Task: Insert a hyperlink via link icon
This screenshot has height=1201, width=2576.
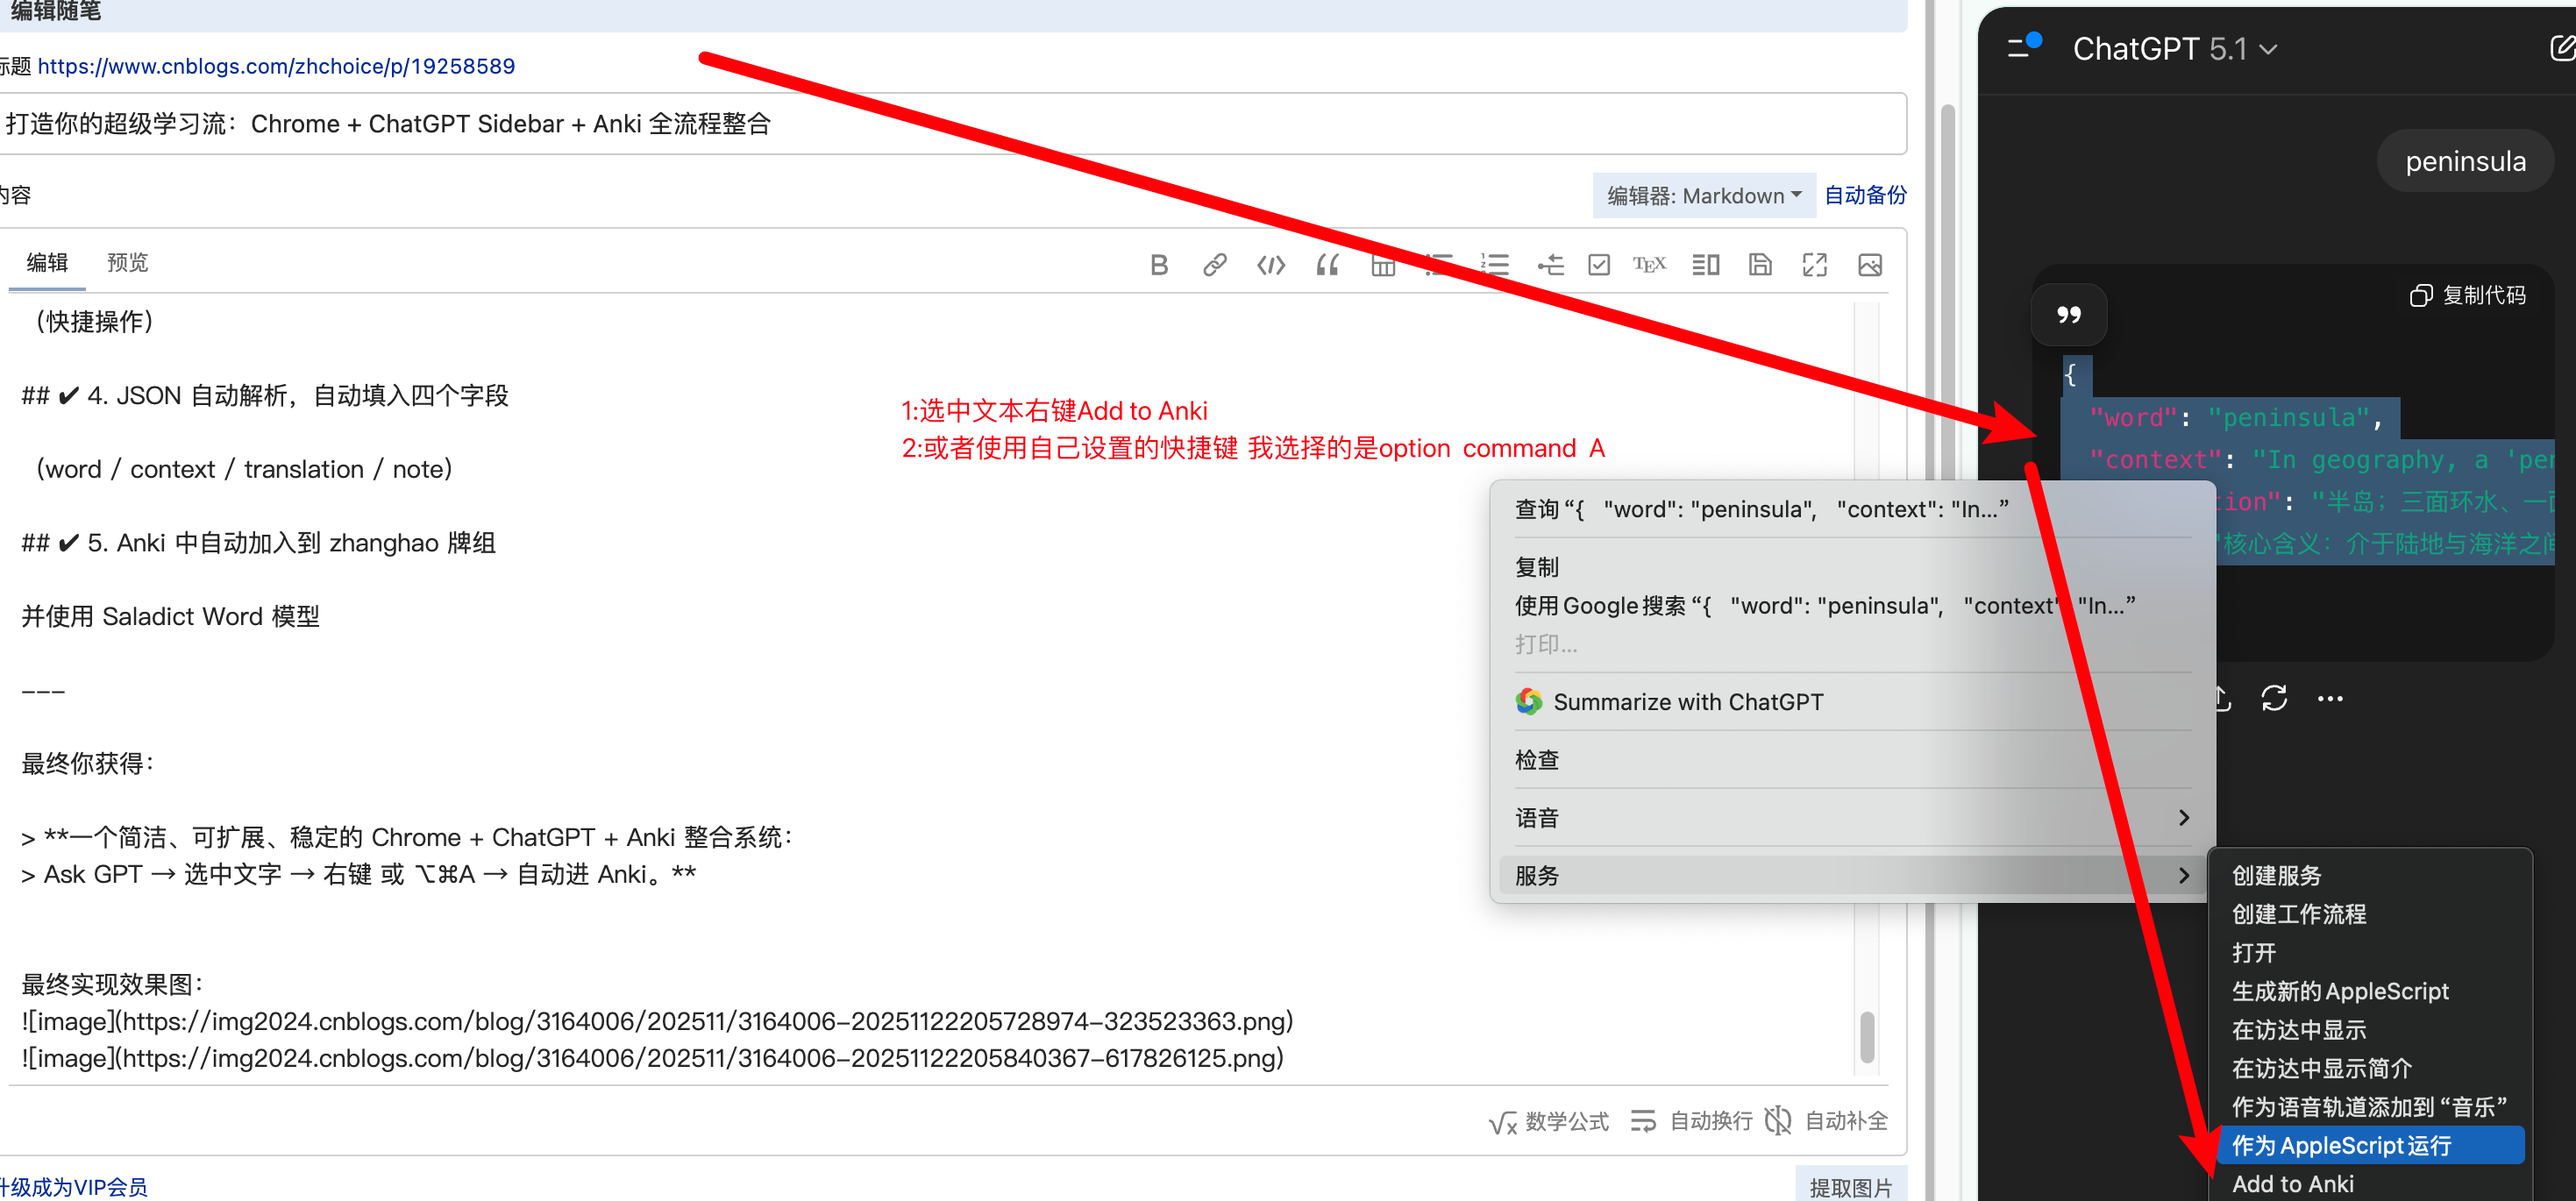Action: 1214,265
